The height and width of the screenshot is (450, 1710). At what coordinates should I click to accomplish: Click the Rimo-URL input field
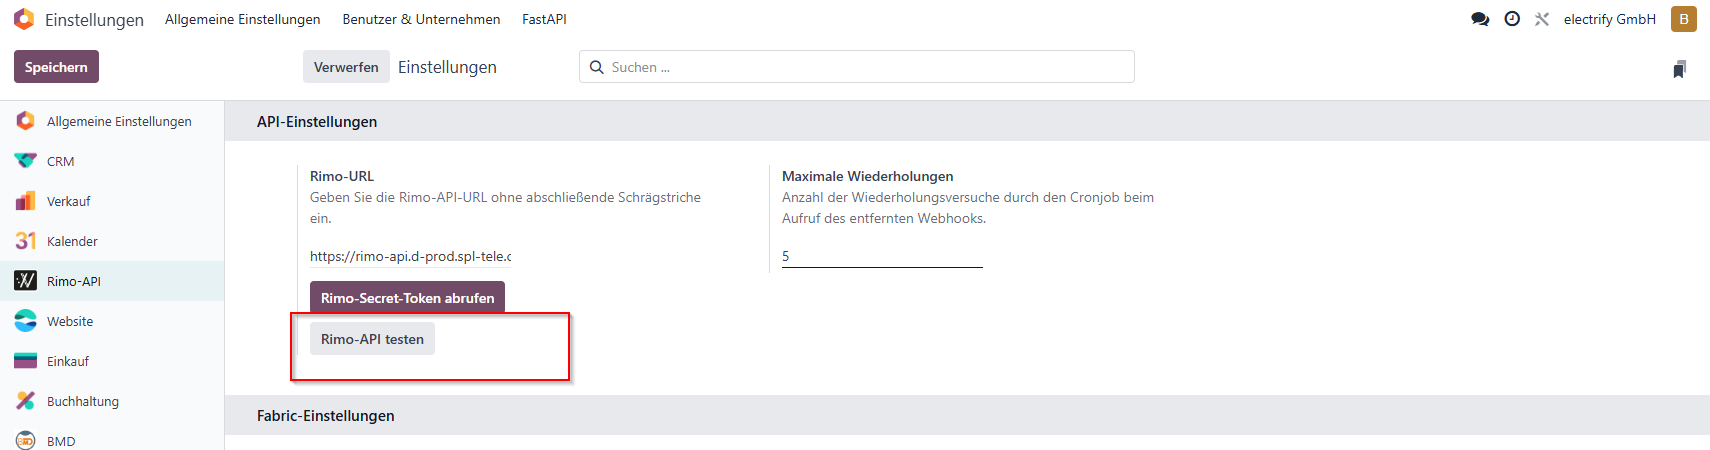point(411,256)
